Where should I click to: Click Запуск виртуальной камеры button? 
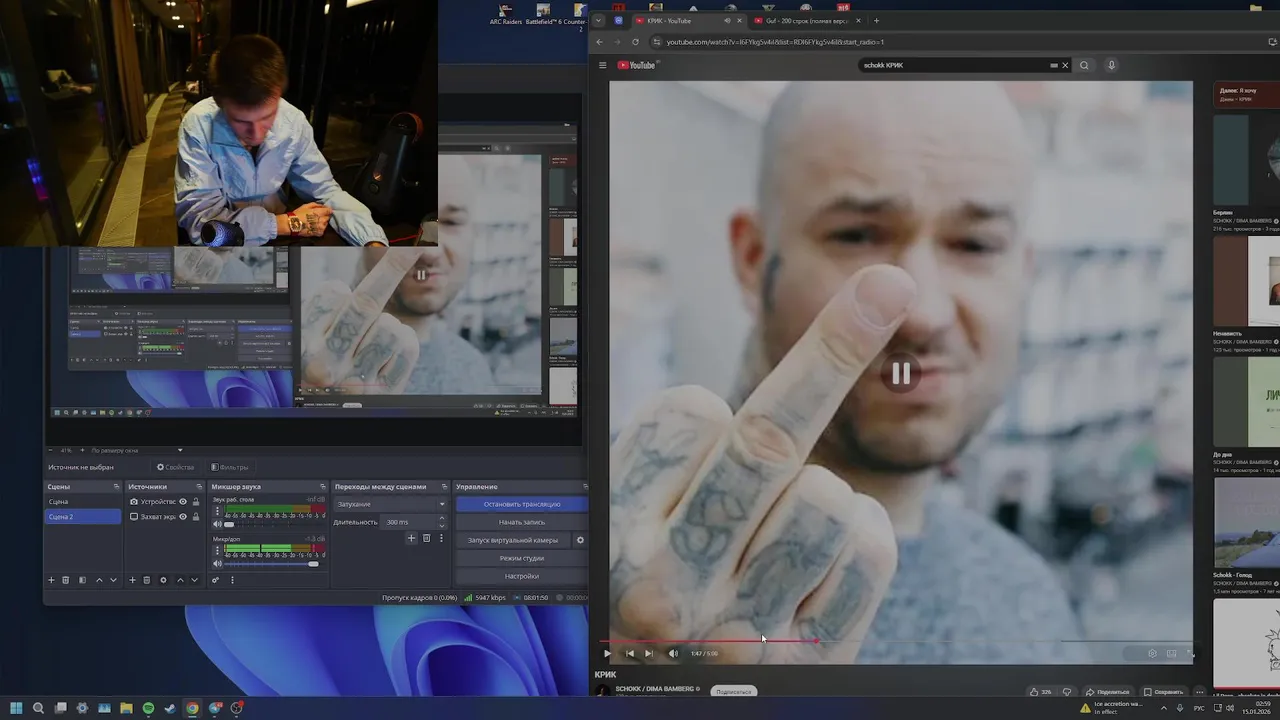[x=513, y=540]
